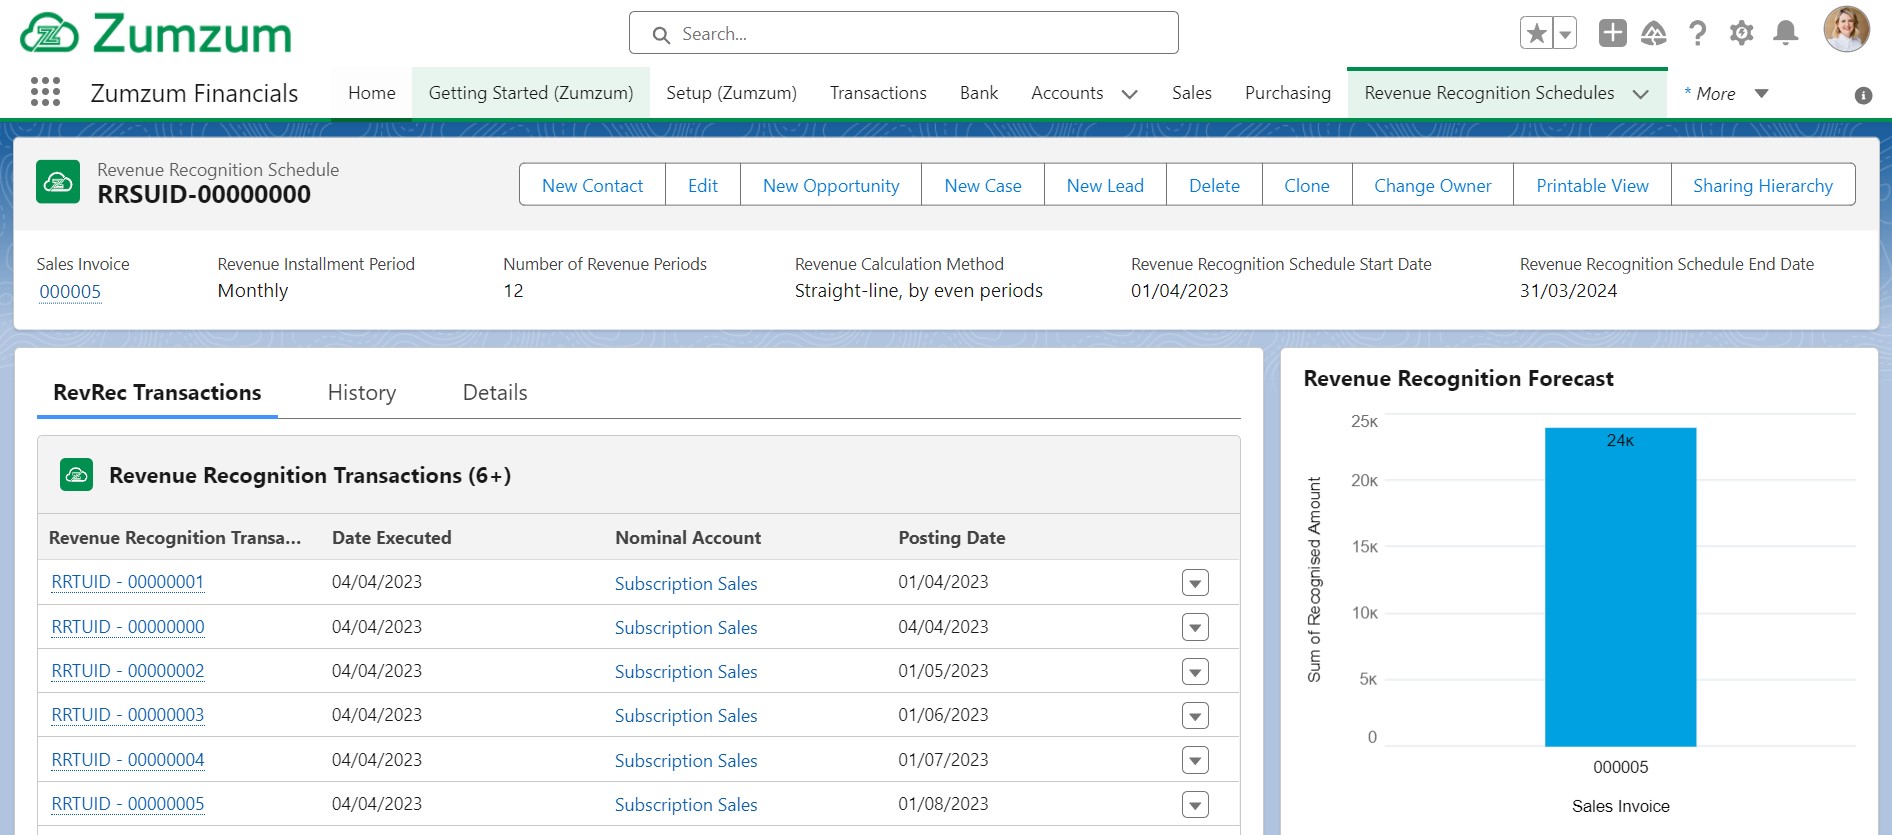Open the Transactions tab

878,93
